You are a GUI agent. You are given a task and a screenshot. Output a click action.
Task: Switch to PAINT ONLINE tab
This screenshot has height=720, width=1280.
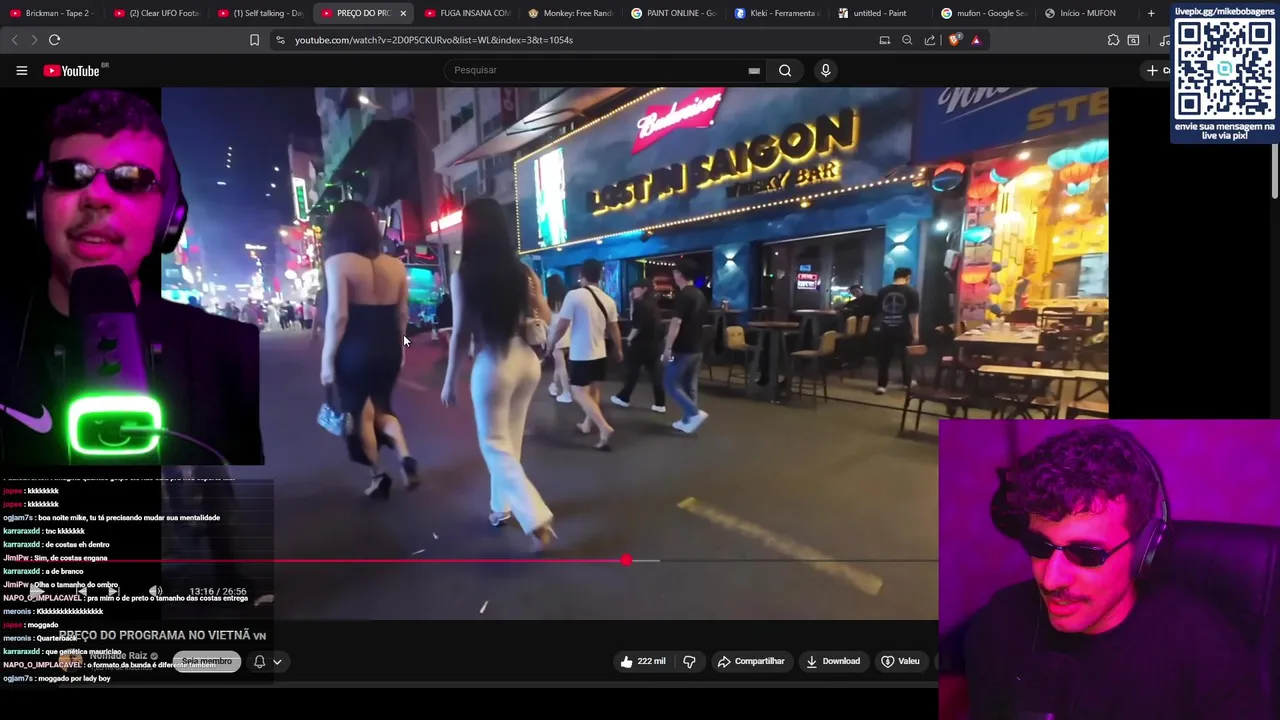[674, 13]
